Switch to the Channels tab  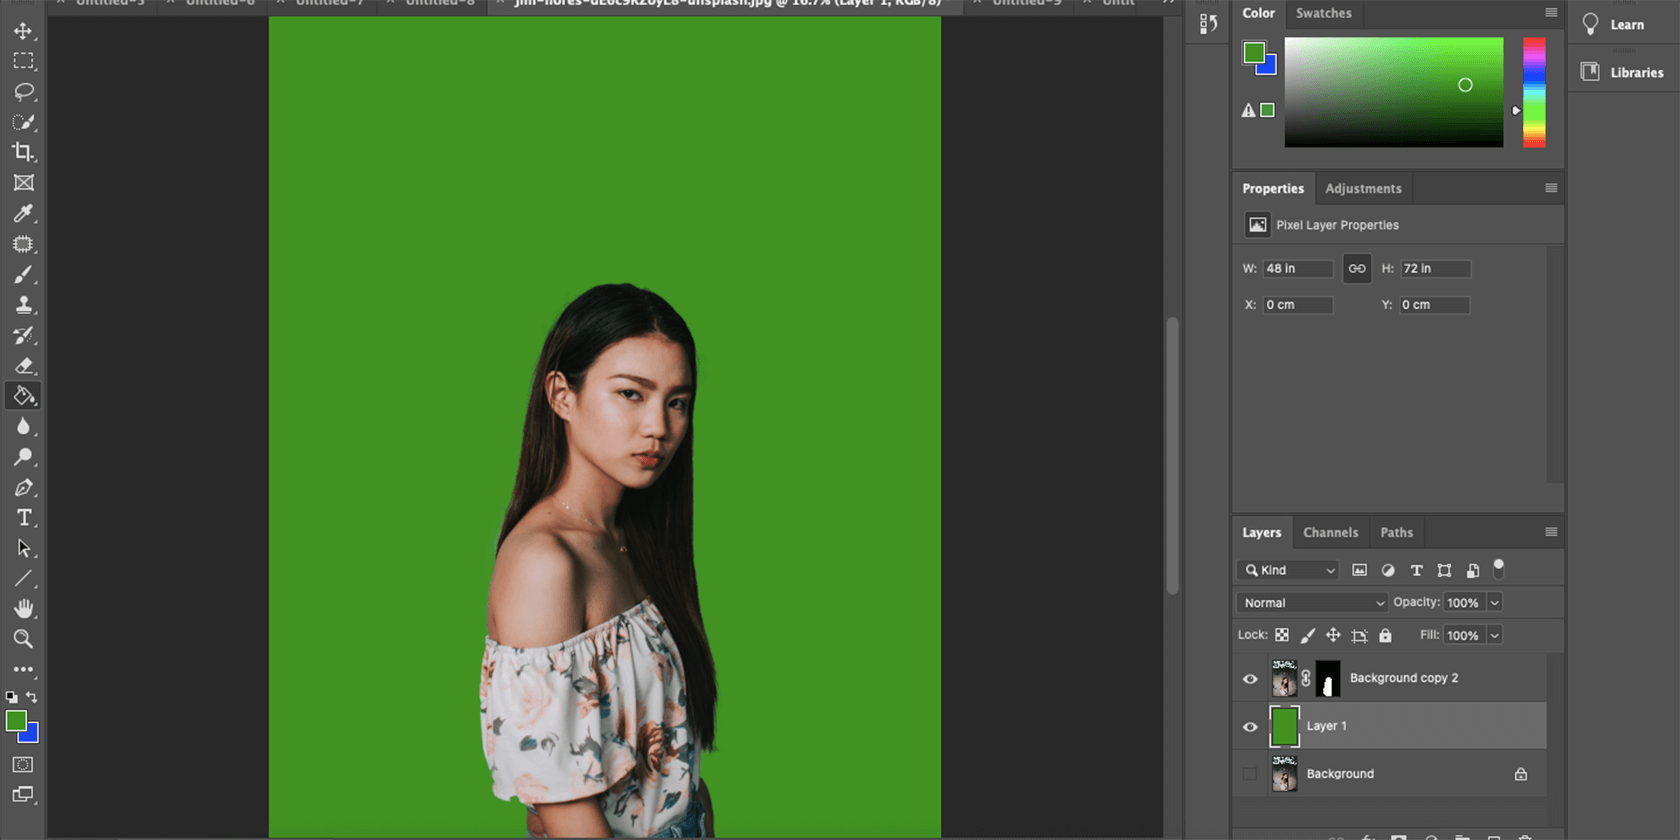coord(1330,533)
